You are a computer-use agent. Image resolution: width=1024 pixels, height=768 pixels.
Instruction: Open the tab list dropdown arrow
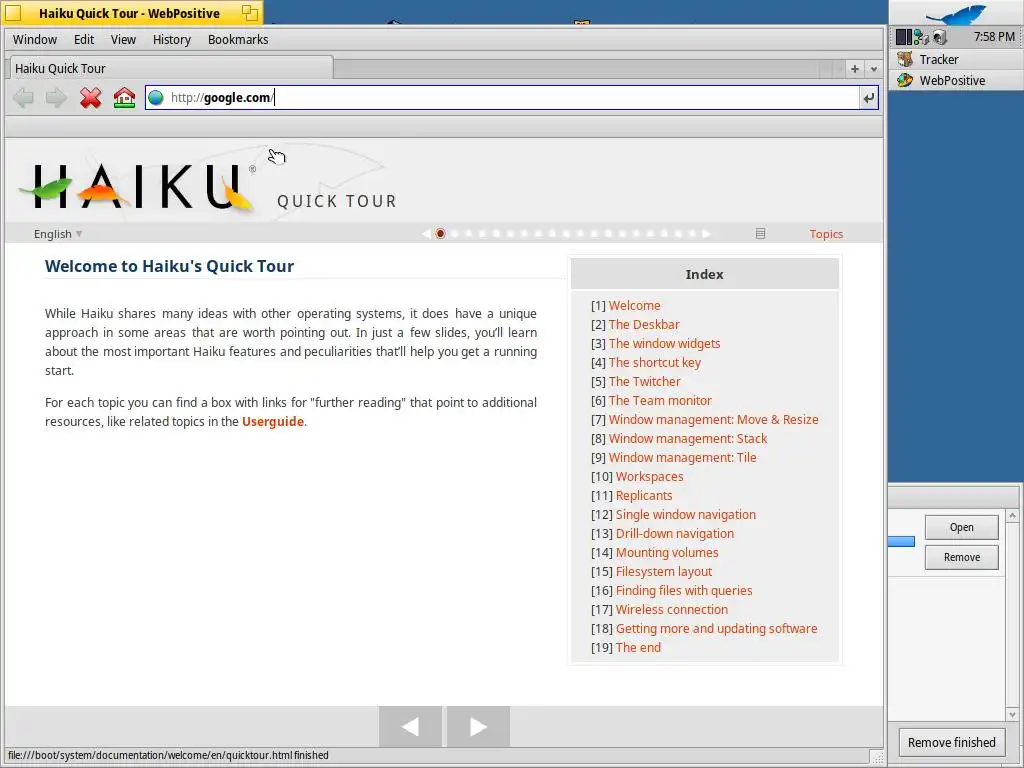coord(874,69)
